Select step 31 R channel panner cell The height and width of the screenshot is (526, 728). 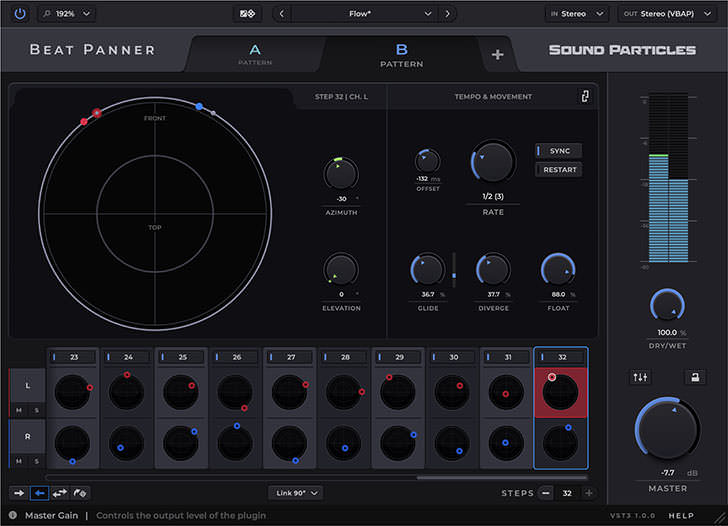(x=507, y=443)
